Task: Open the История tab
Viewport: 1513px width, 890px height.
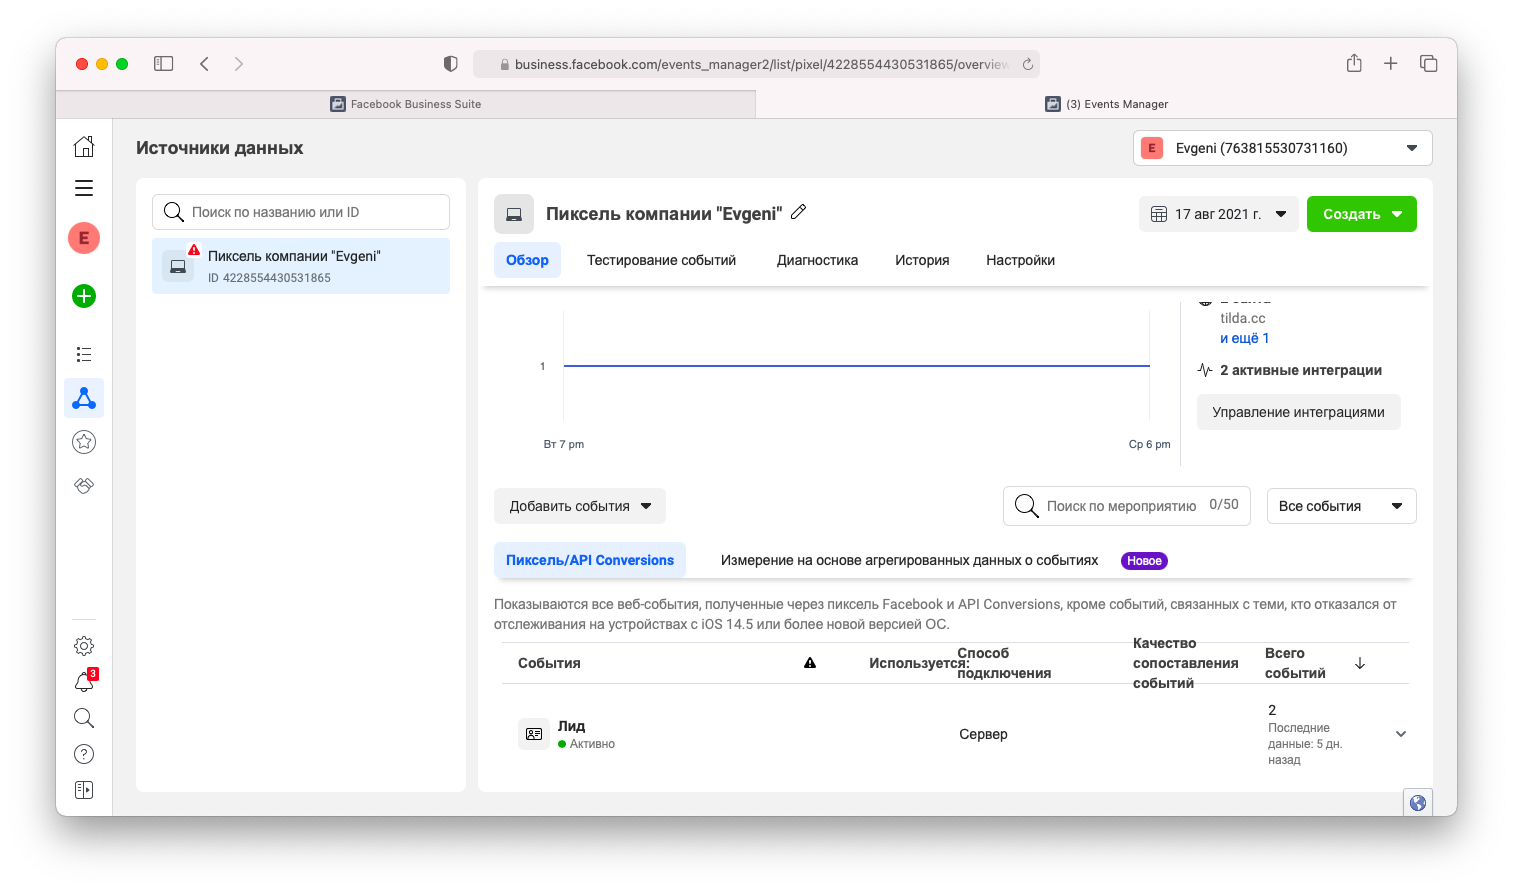Action: (x=922, y=260)
